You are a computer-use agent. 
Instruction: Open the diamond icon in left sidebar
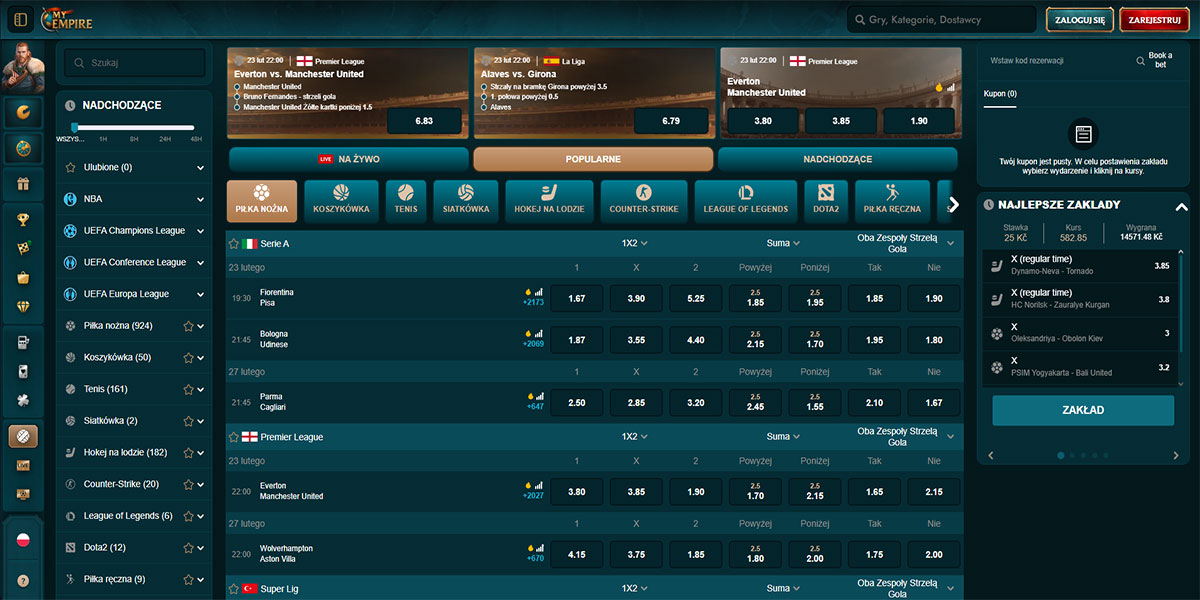point(23,307)
